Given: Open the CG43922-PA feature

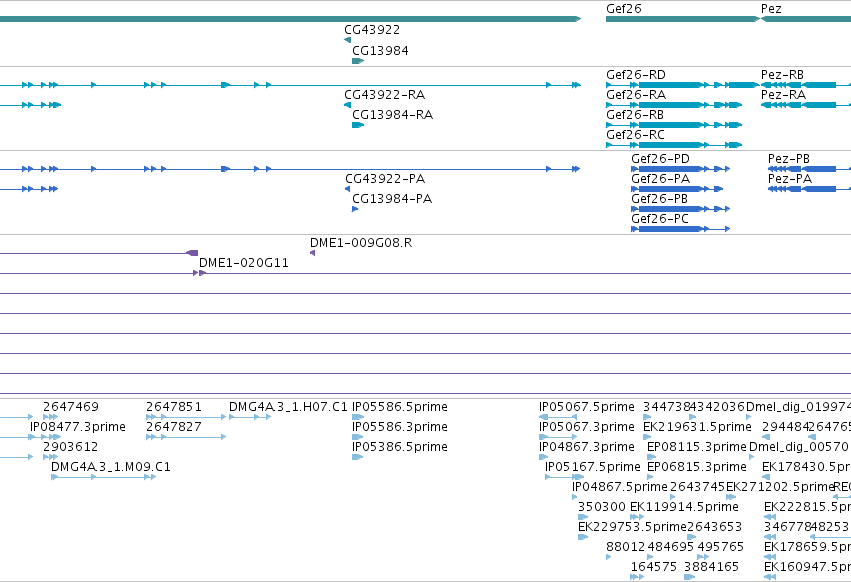Looking at the screenshot, I should point(347,189).
